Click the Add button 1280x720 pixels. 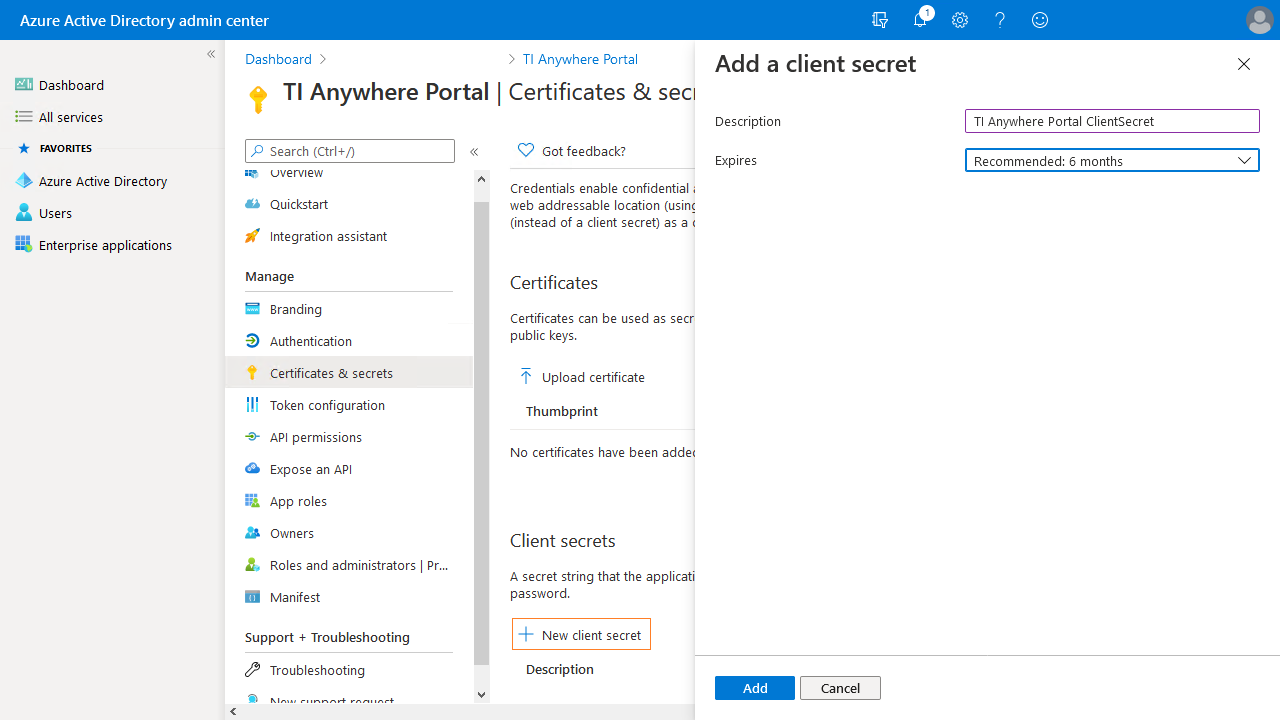tap(754, 688)
